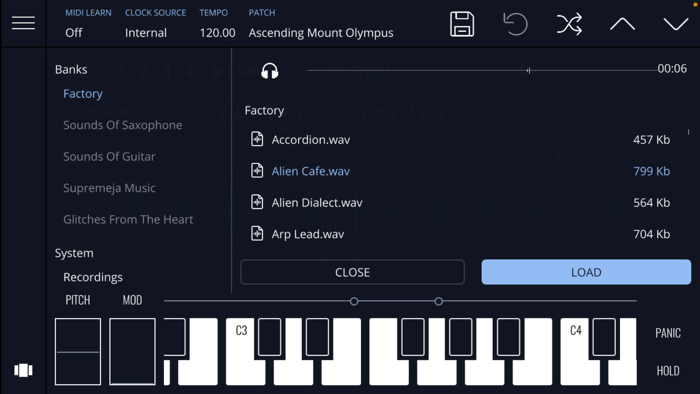The height and width of the screenshot is (394, 700).
Task: Hit the PANIC button
Action: [668, 333]
